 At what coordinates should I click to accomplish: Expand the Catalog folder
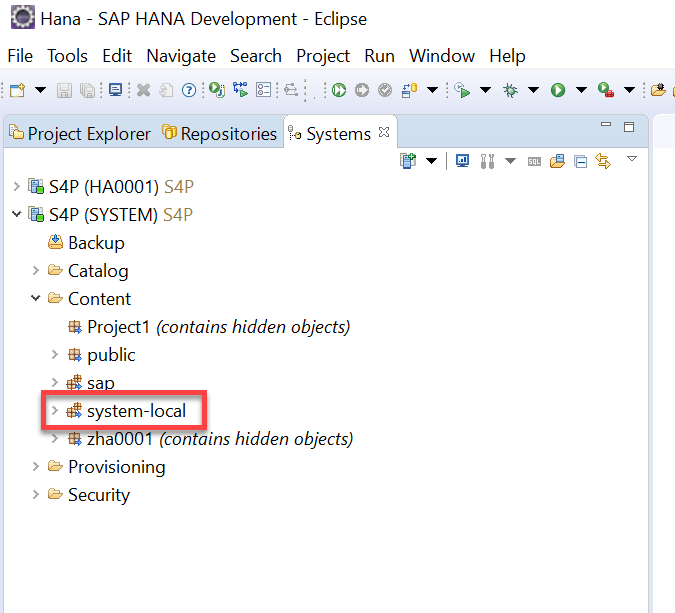point(36,270)
